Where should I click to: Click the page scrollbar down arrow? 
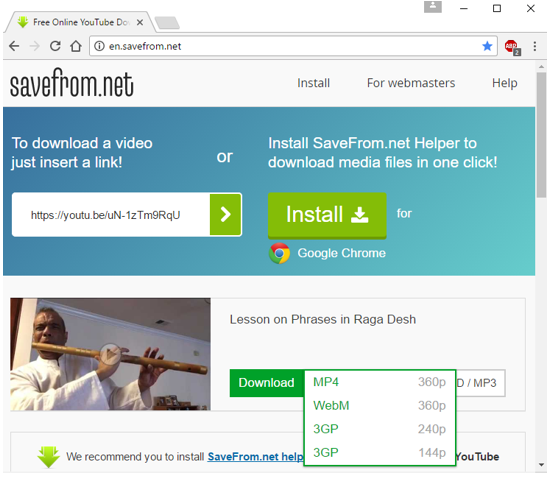tap(541, 465)
